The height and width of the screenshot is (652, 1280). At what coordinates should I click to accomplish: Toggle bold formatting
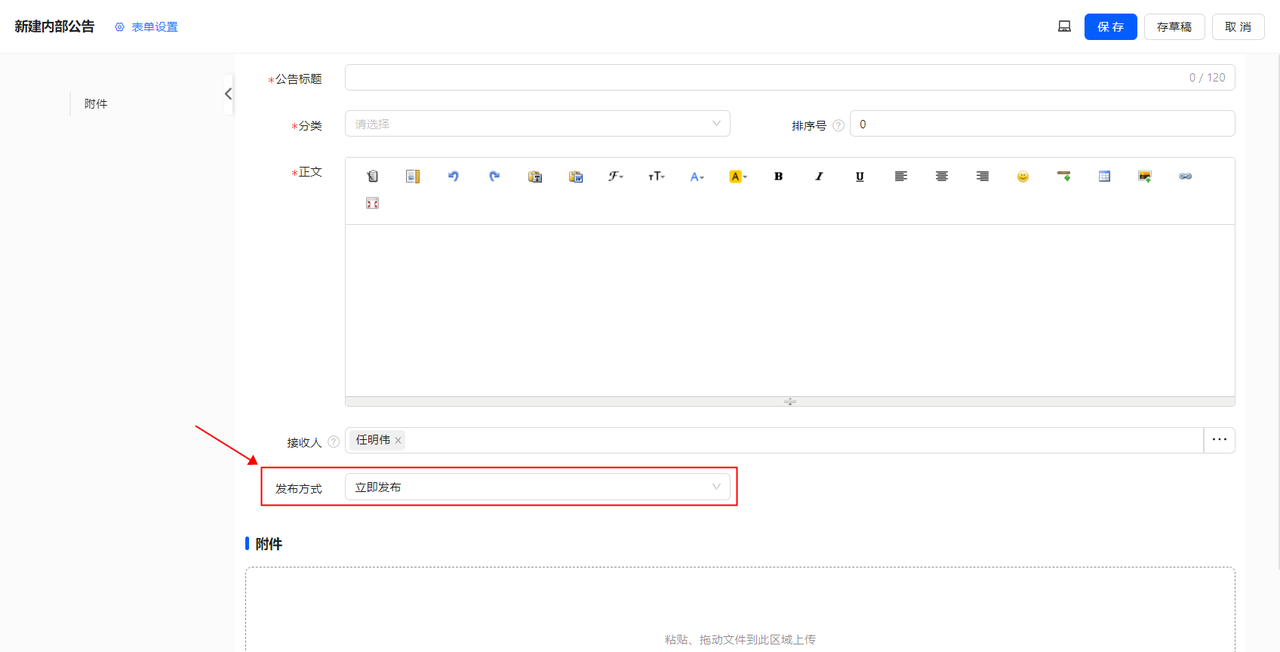tap(779, 176)
